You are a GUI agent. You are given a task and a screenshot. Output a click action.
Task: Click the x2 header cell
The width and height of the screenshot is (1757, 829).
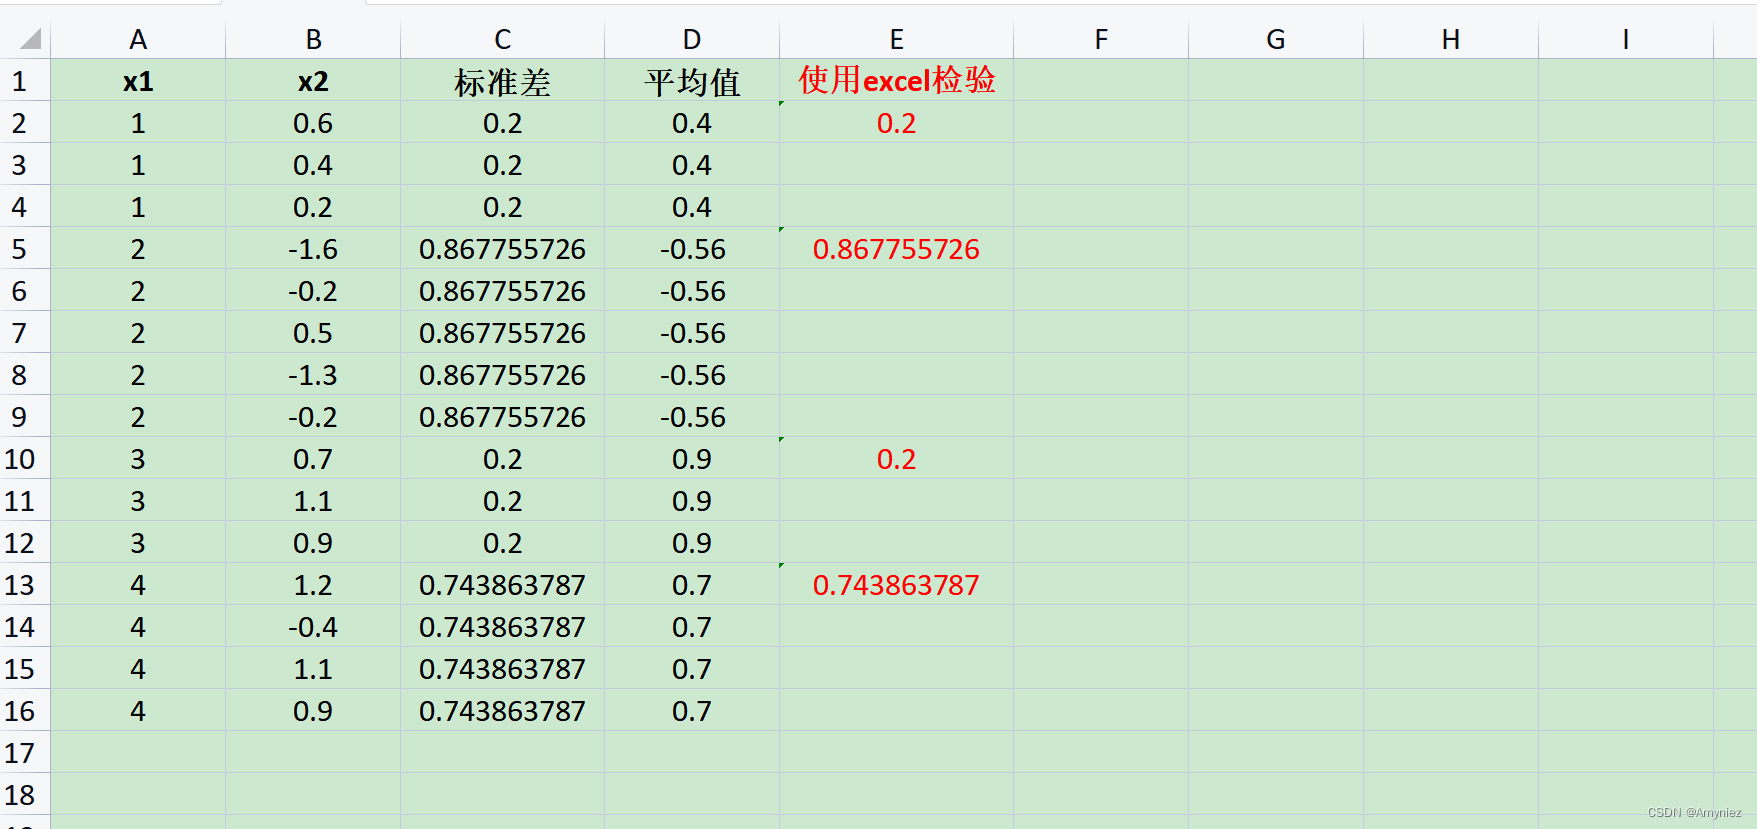pos(313,81)
